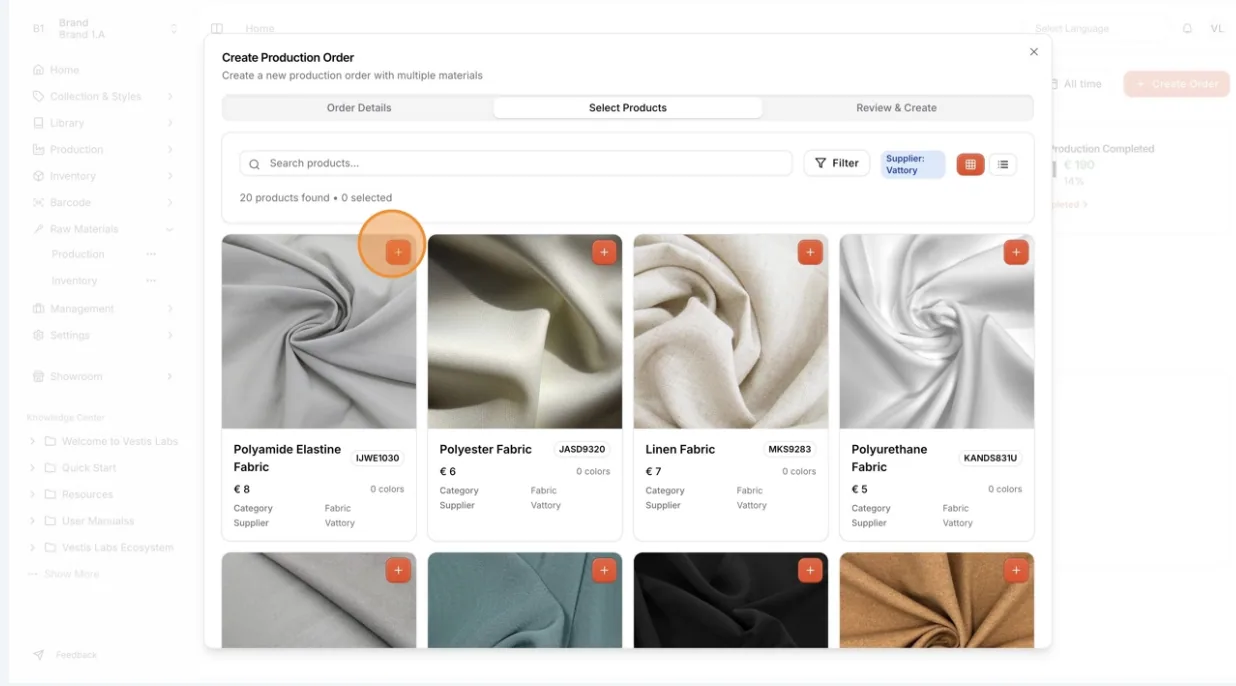Switch to list view of products

(1003, 164)
